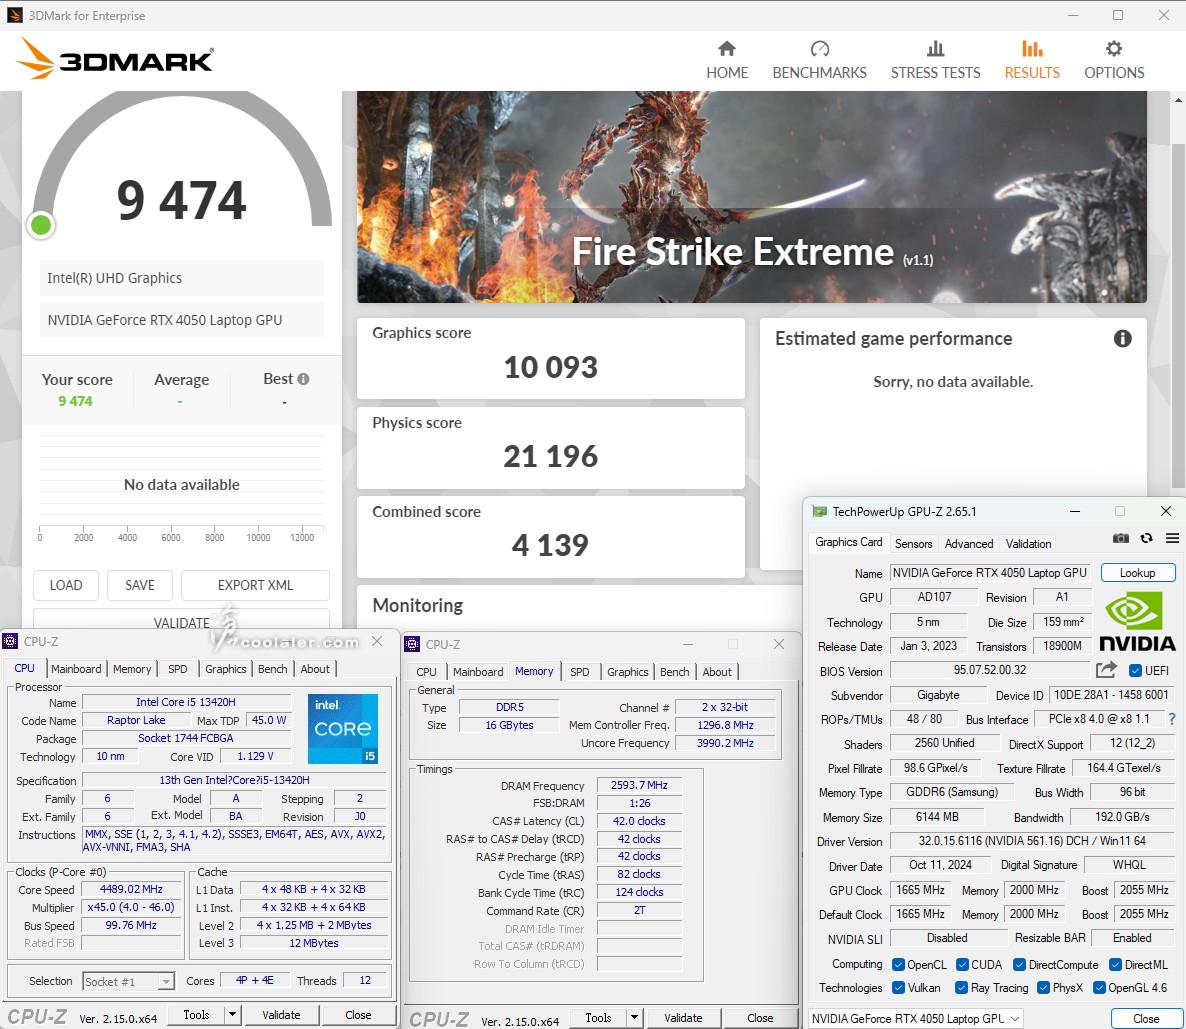Viewport: 1186px width, 1029px height.
Task: Toggle UEFI checkbox in GPU-Z
Action: (x=1135, y=670)
